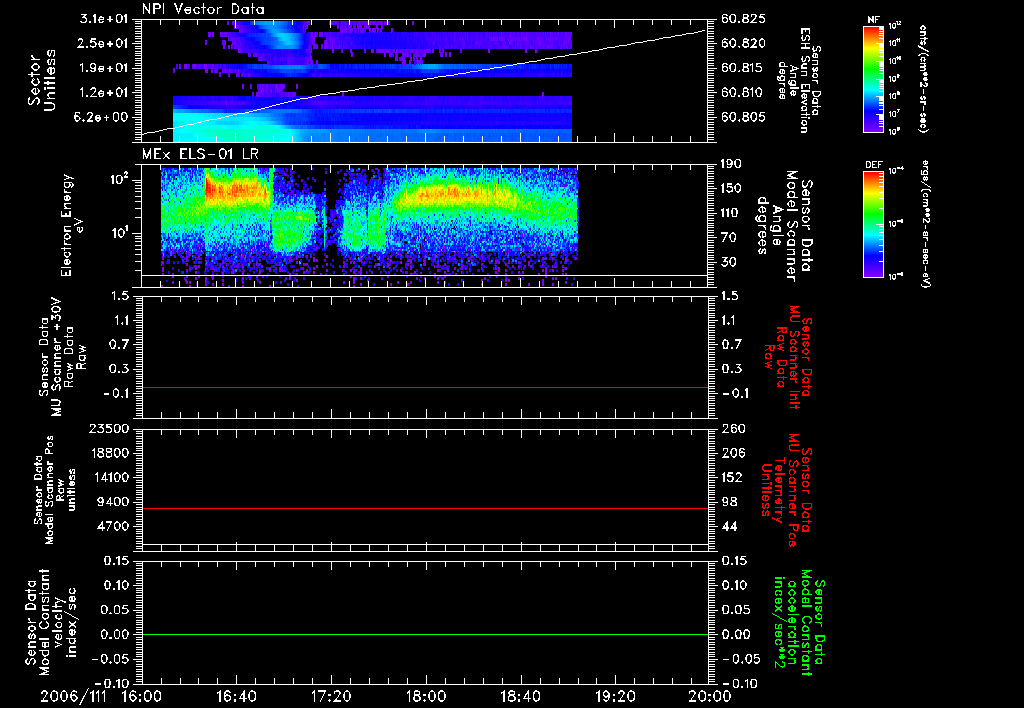Image resolution: width=1024 pixels, height=708 pixels.
Task: Select the "DEF" color bar heading
Action: point(874,165)
